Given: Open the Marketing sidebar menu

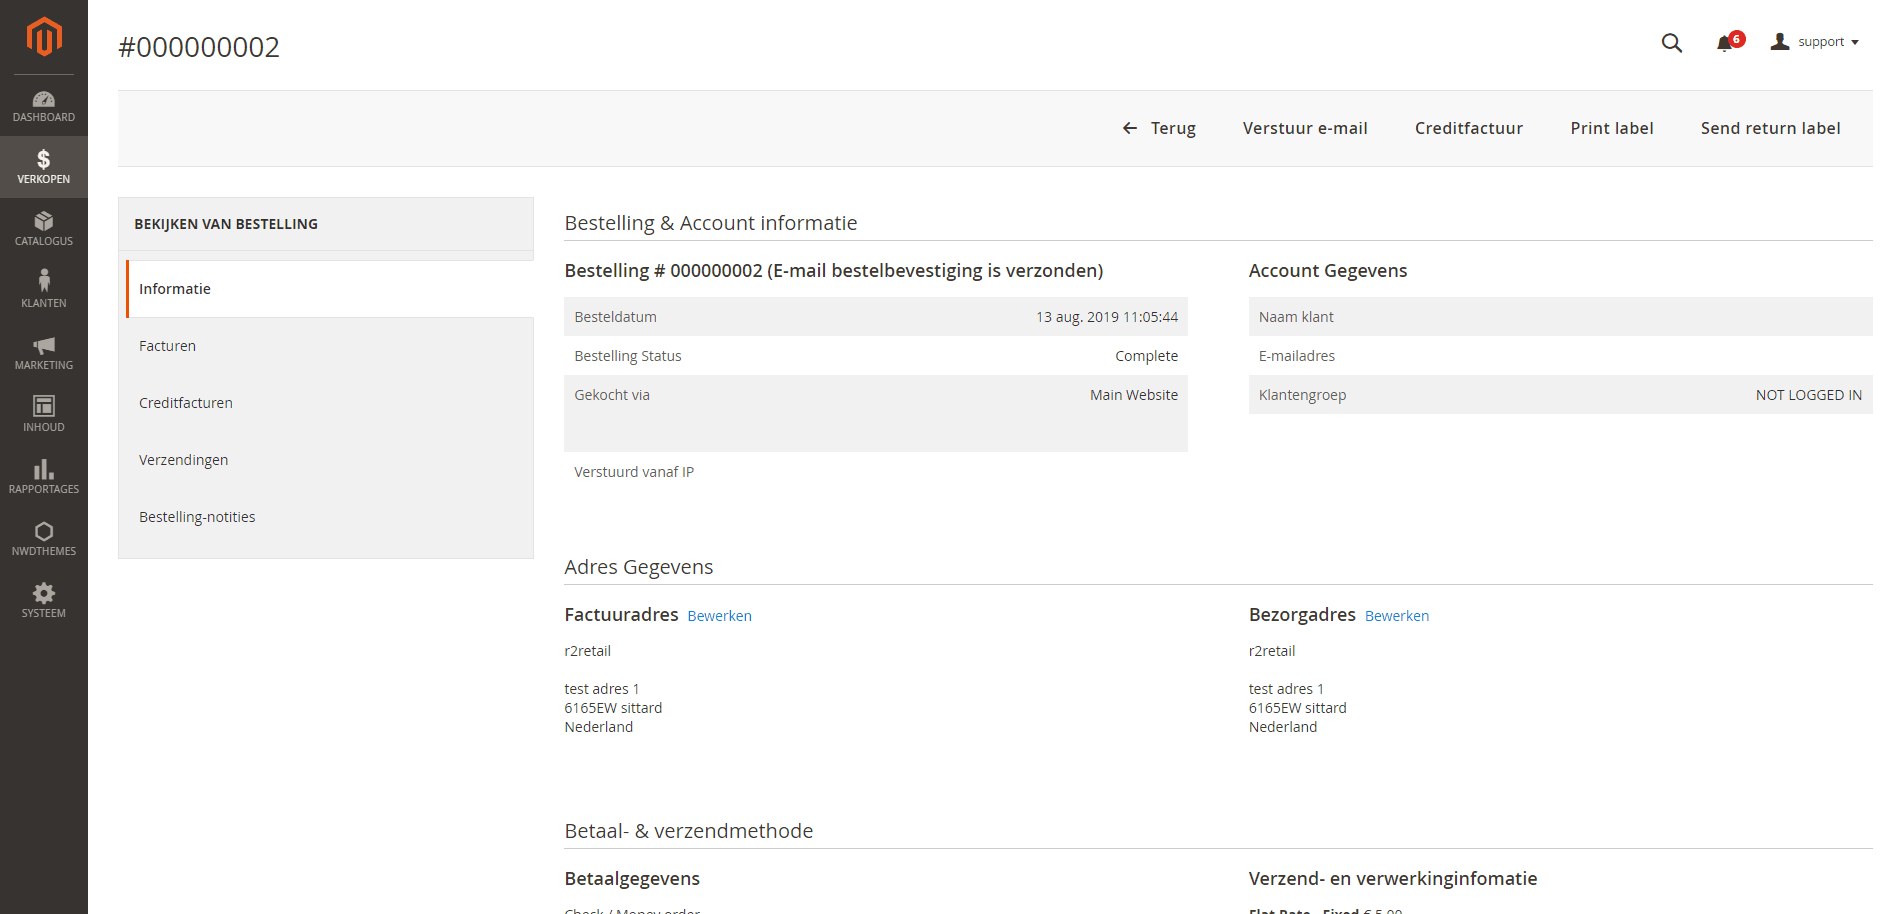Looking at the screenshot, I should tap(44, 353).
